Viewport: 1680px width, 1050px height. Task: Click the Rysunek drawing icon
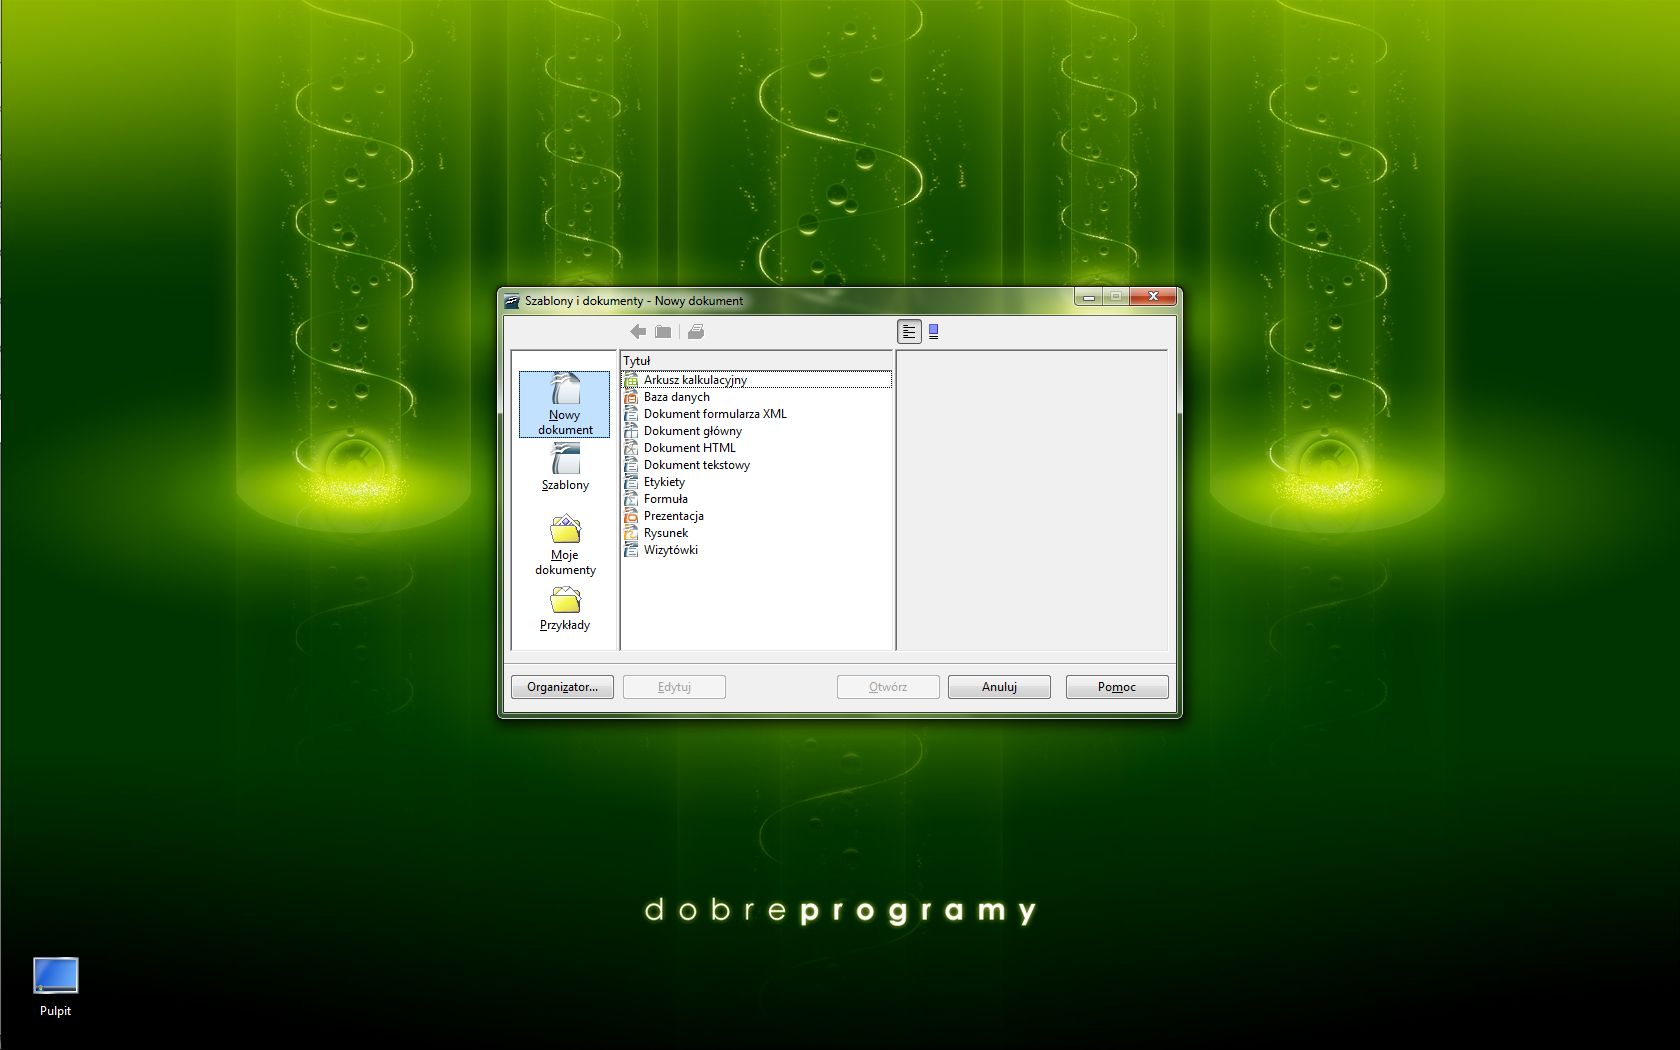tap(631, 533)
